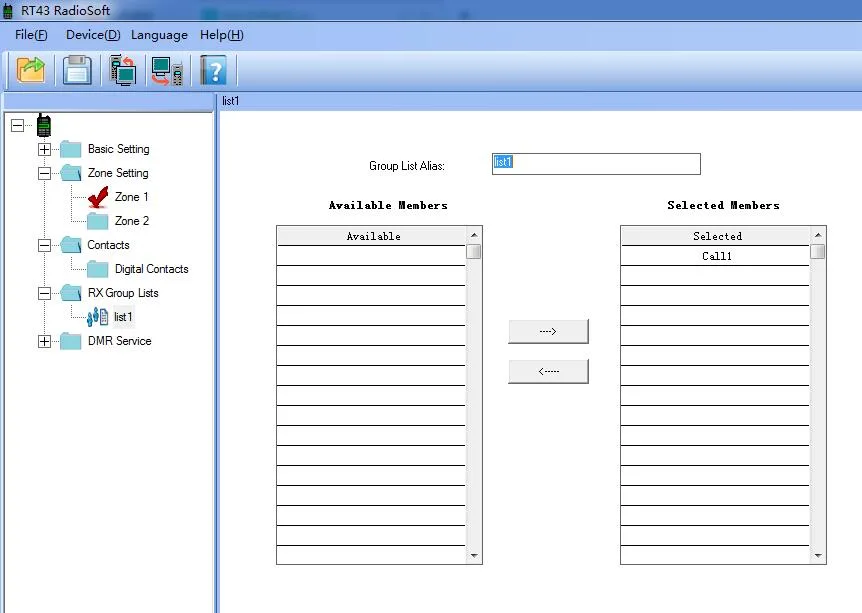Image resolution: width=862 pixels, height=613 pixels.
Task: Select Call1 in Selected Members list
Action: tap(717, 256)
